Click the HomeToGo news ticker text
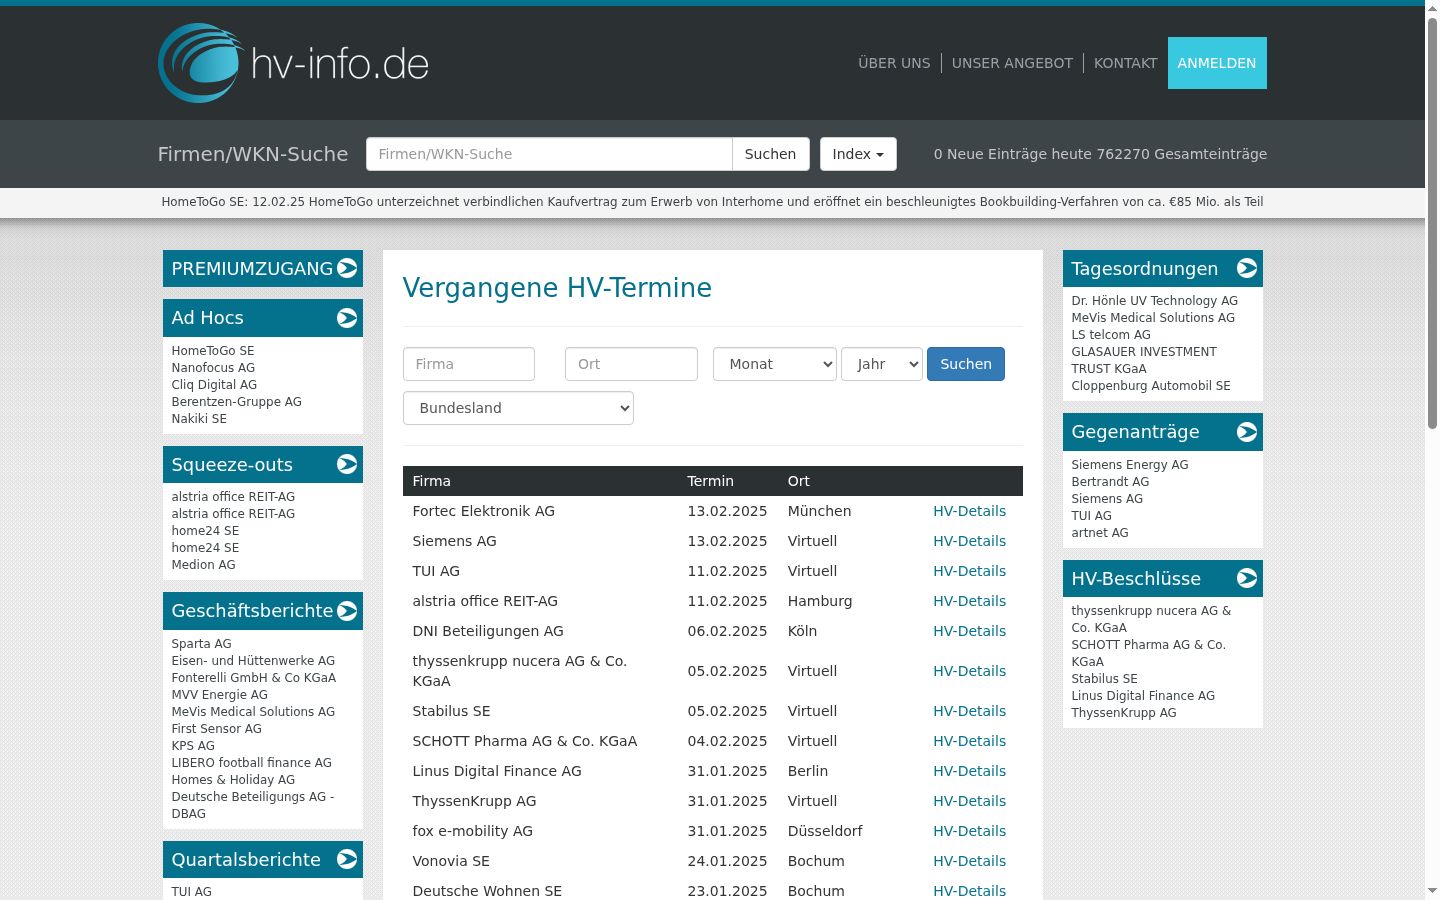This screenshot has width=1440, height=900. point(712,202)
